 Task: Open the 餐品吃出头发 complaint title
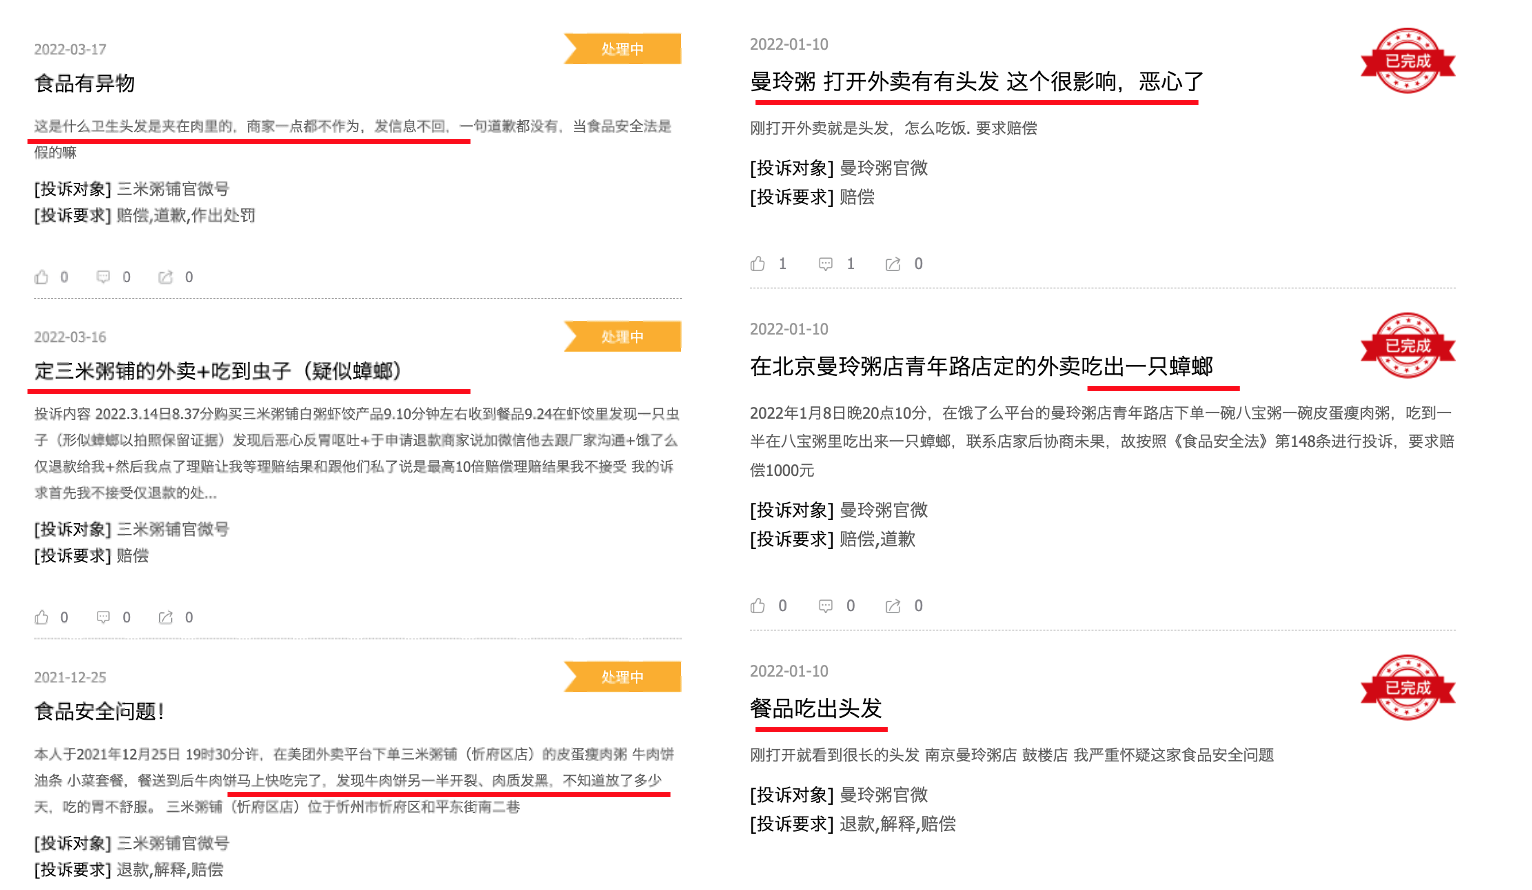[816, 709]
